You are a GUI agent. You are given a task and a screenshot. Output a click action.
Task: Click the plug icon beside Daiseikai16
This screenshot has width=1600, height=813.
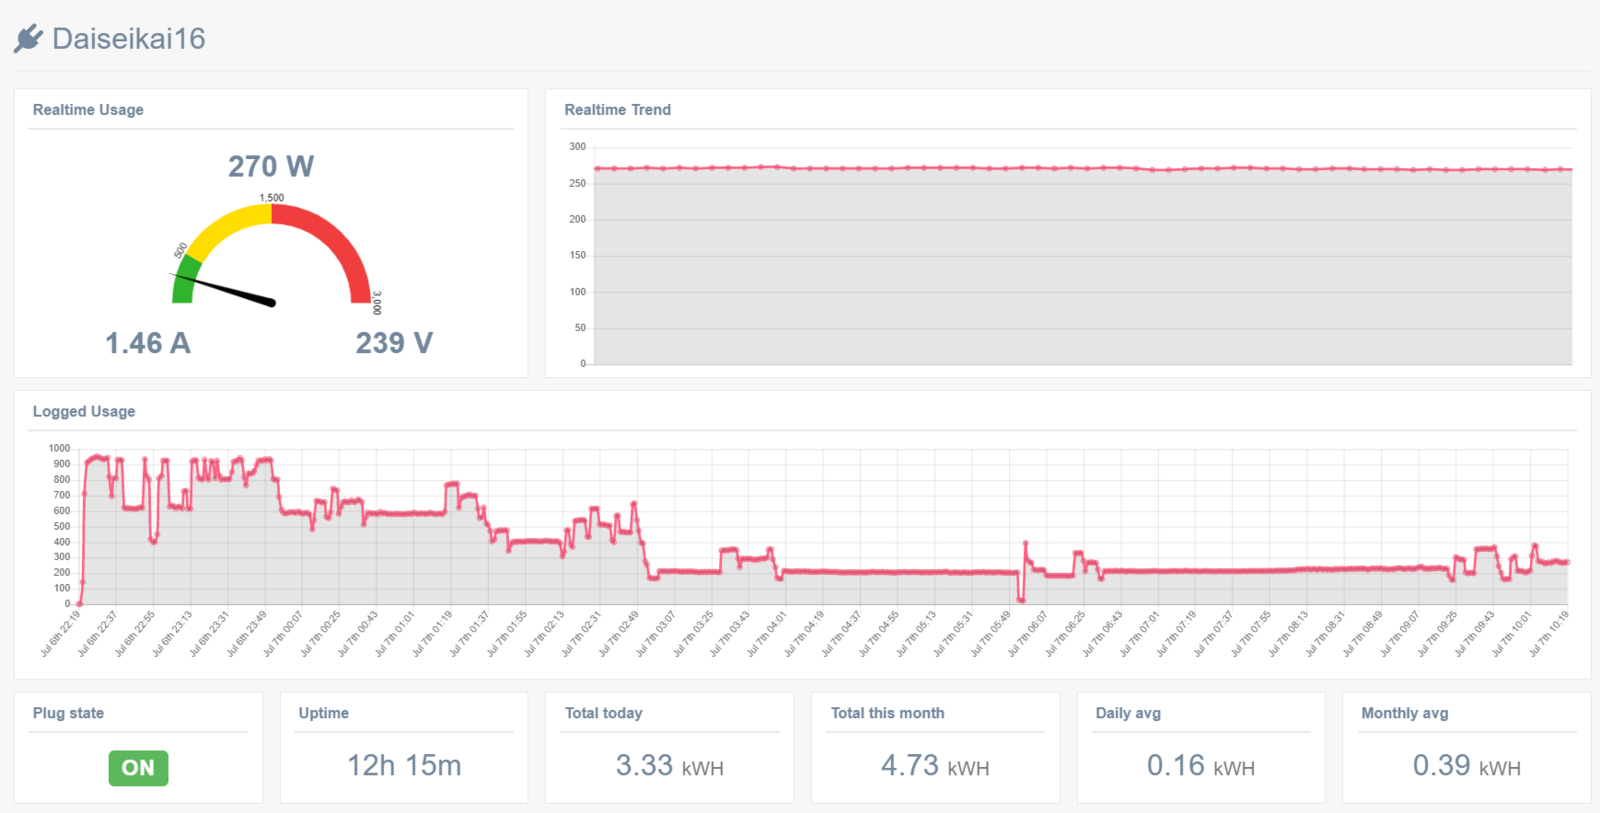pyautogui.click(x=28, y=38)
